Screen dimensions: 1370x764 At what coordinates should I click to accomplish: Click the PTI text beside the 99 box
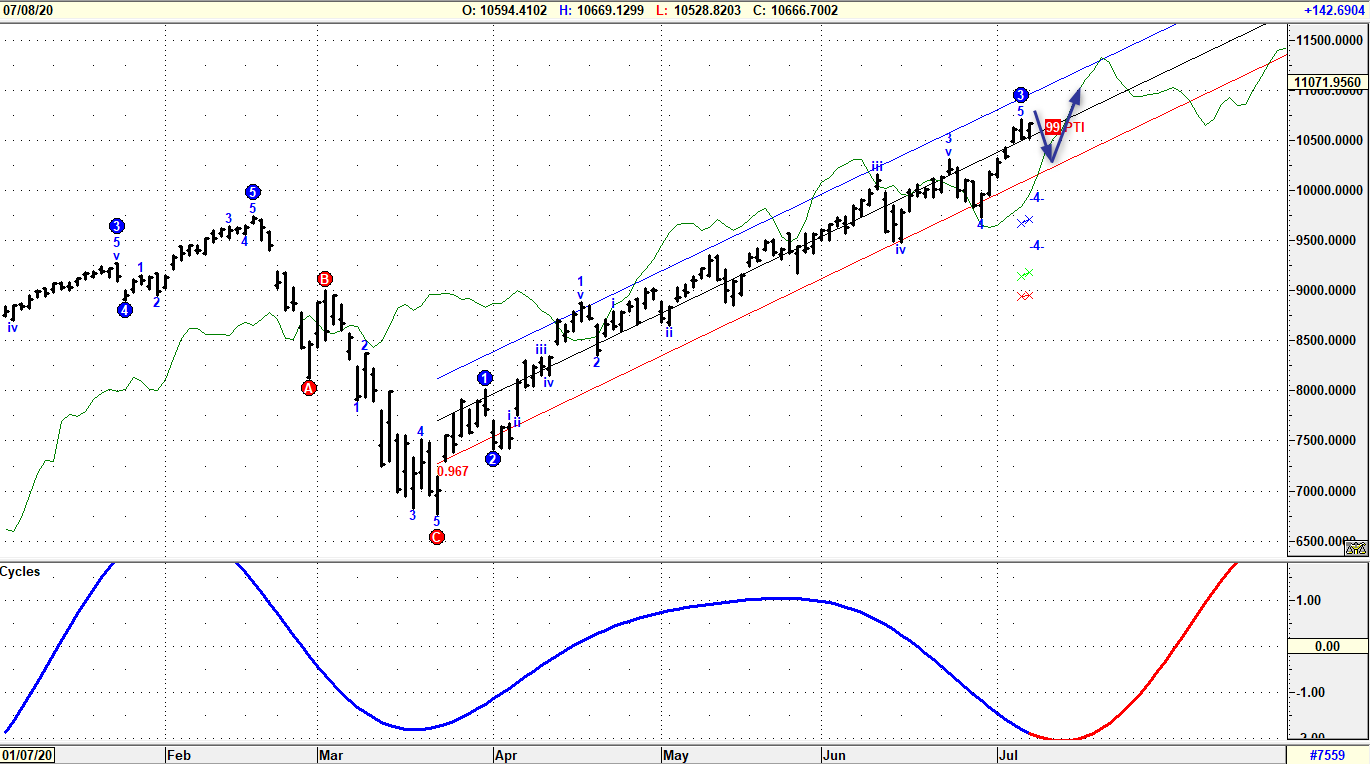(1074, 127)
